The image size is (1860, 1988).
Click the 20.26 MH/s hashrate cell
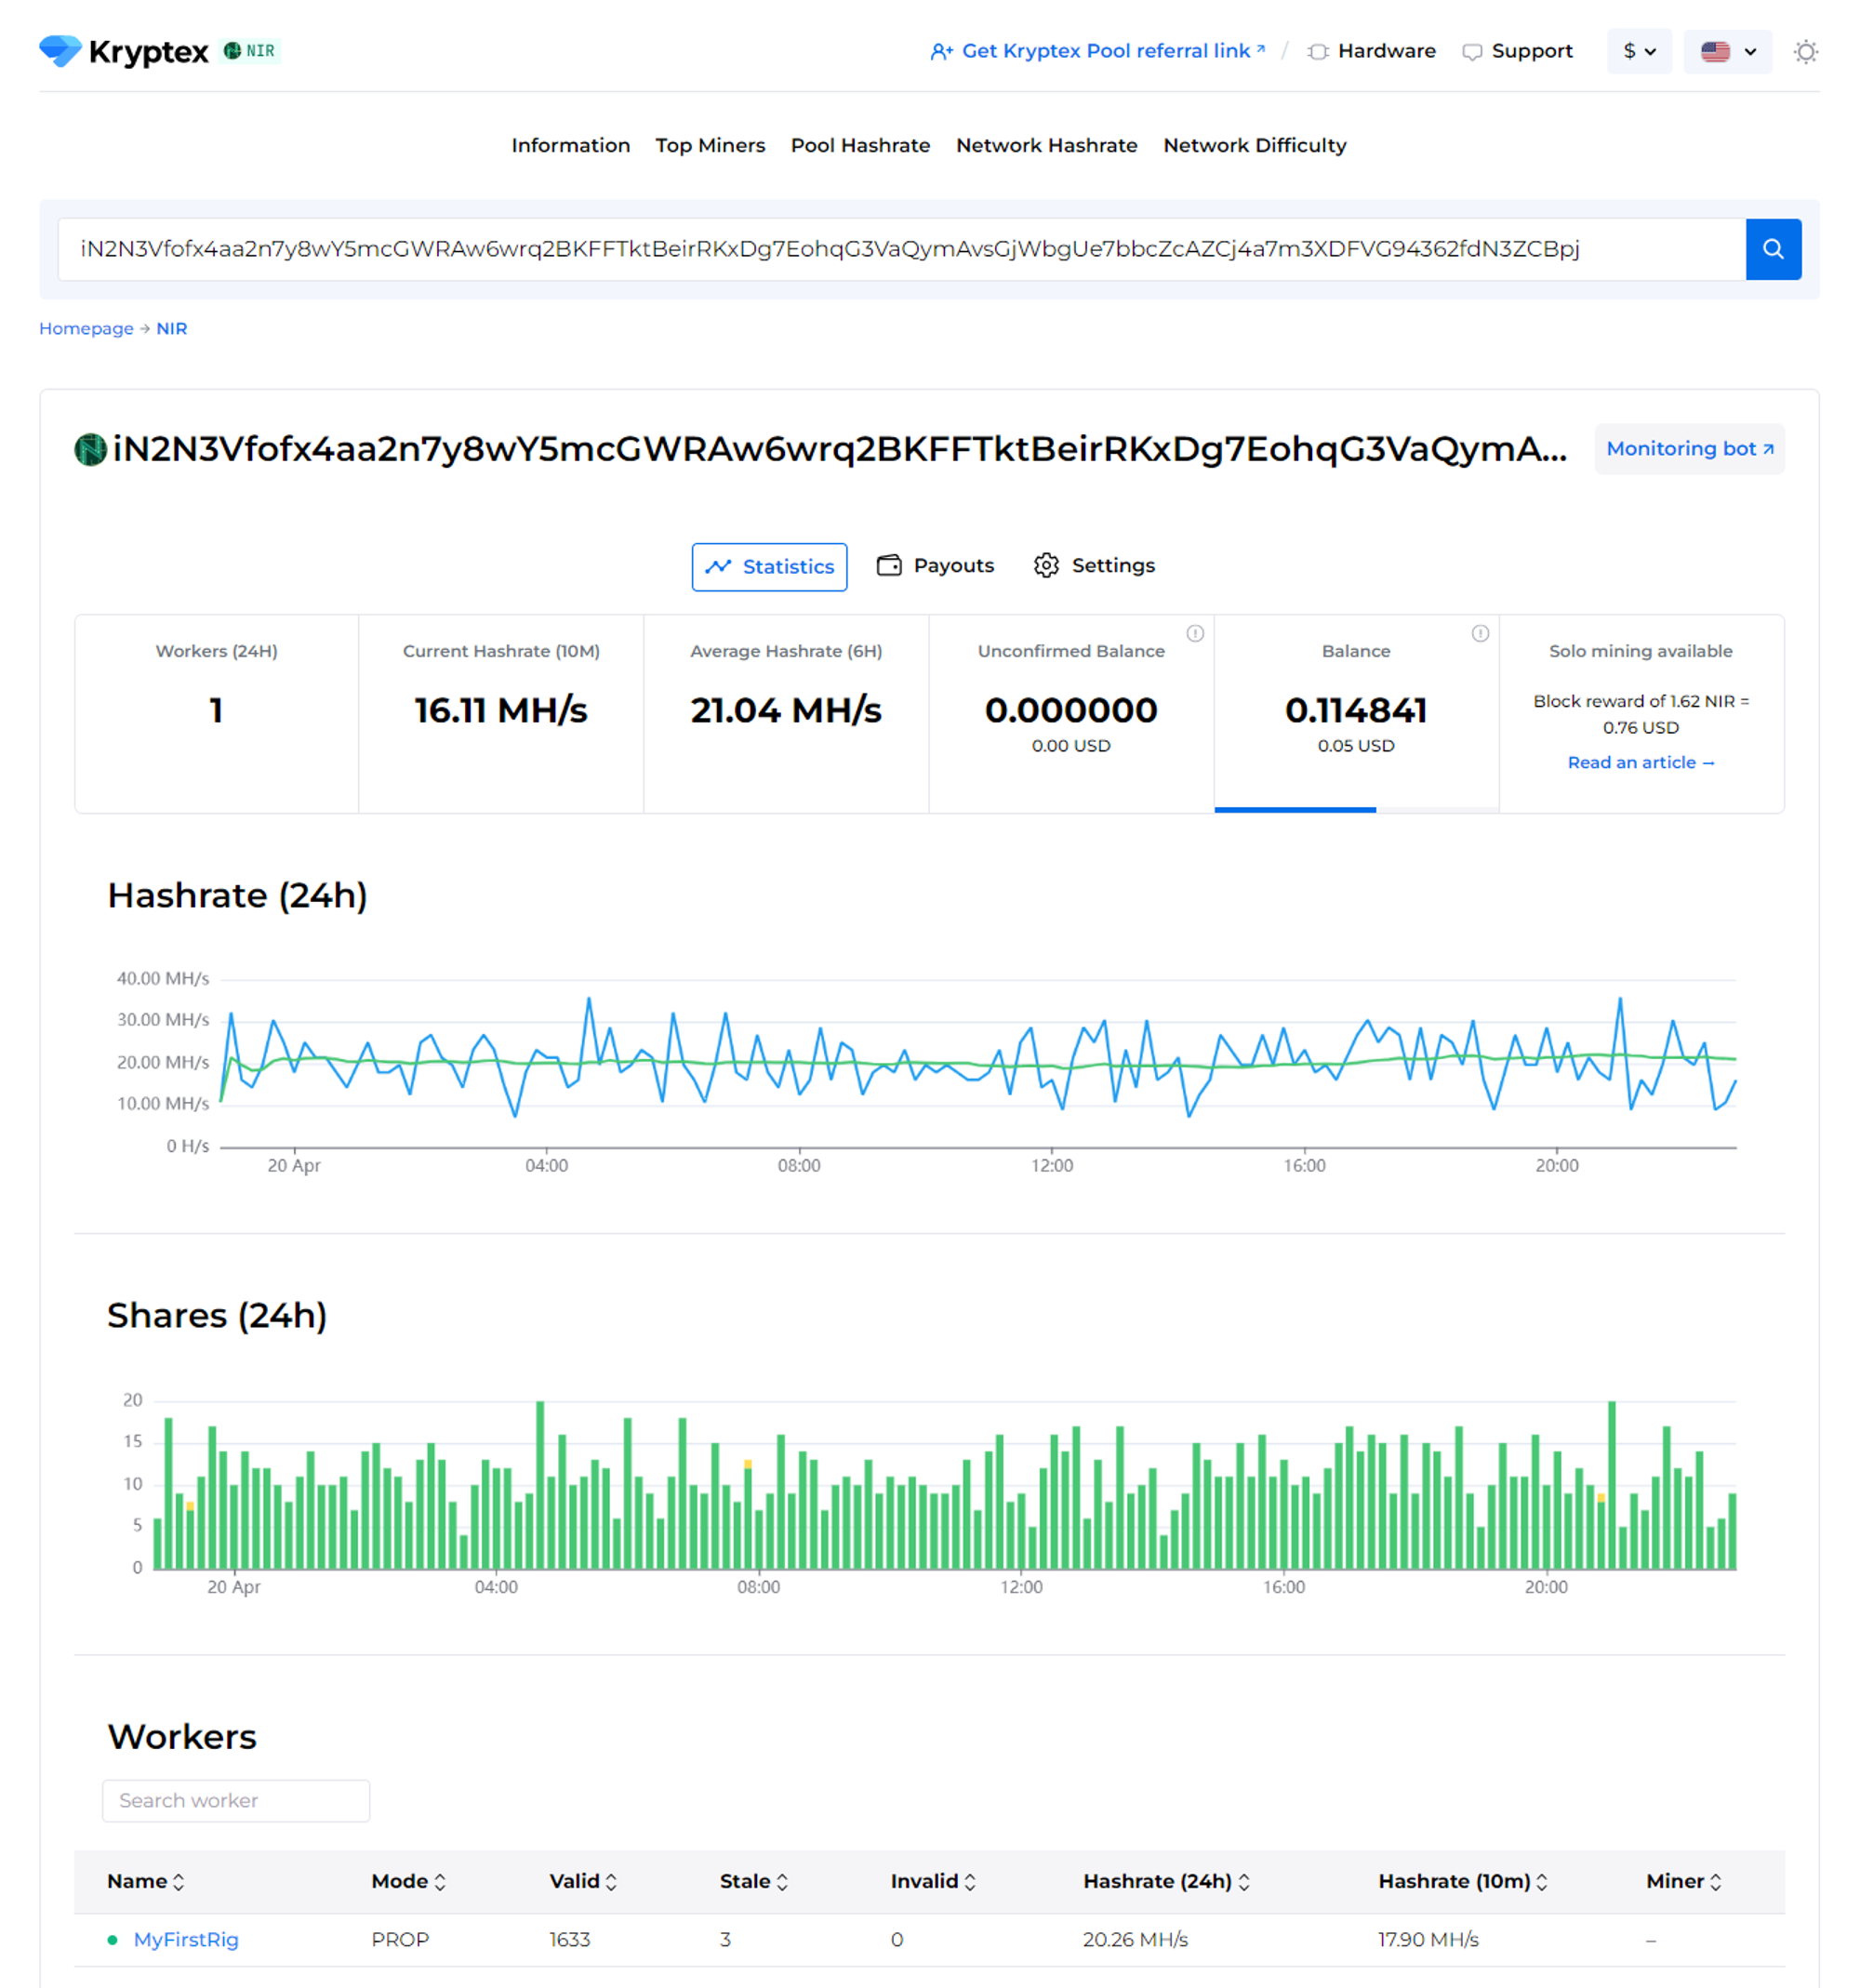1135,1939
